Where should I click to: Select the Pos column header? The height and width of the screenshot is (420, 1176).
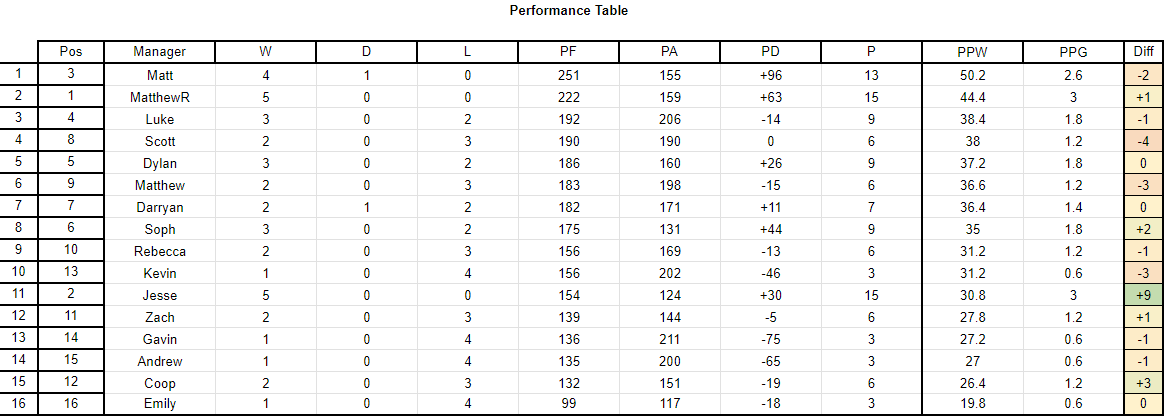[70, 52]
